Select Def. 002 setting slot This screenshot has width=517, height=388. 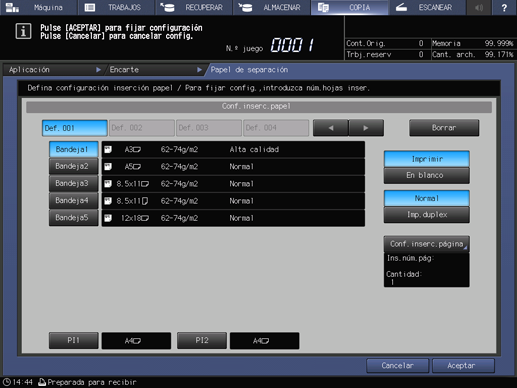[142, 128]
